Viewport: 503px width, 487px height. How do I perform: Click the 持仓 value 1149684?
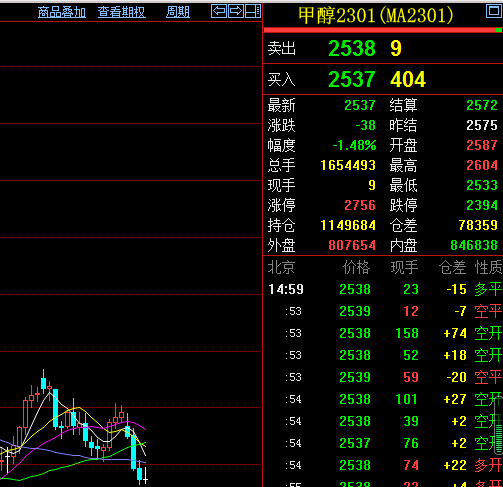pyautogui.click(x=348, y=225)
